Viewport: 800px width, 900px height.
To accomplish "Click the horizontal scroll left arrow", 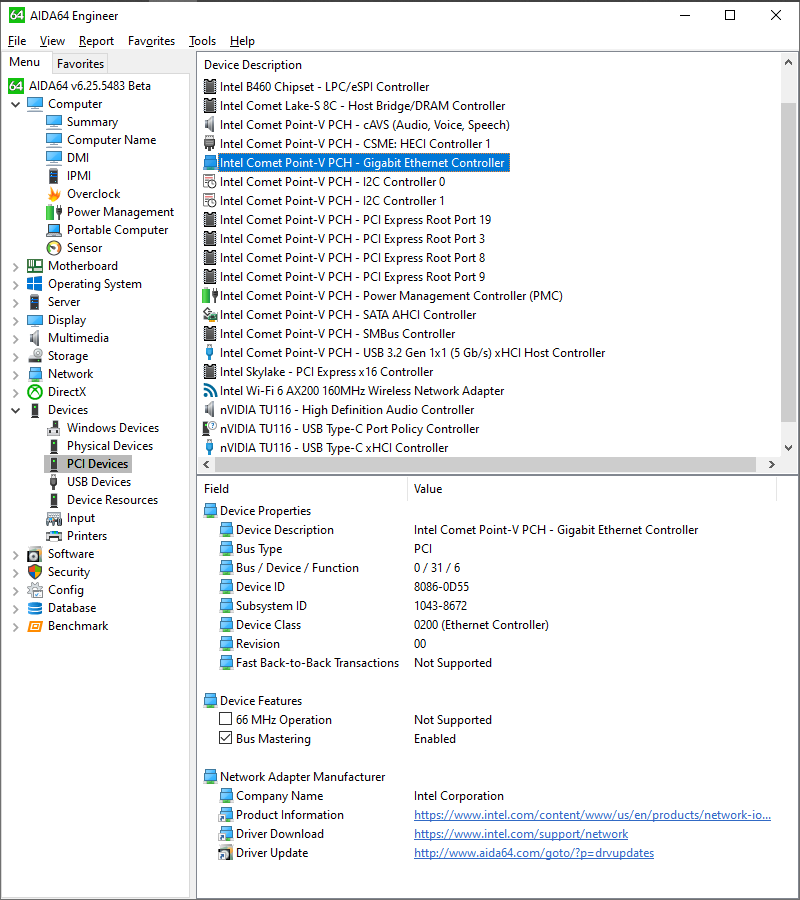I will (207, 464).
